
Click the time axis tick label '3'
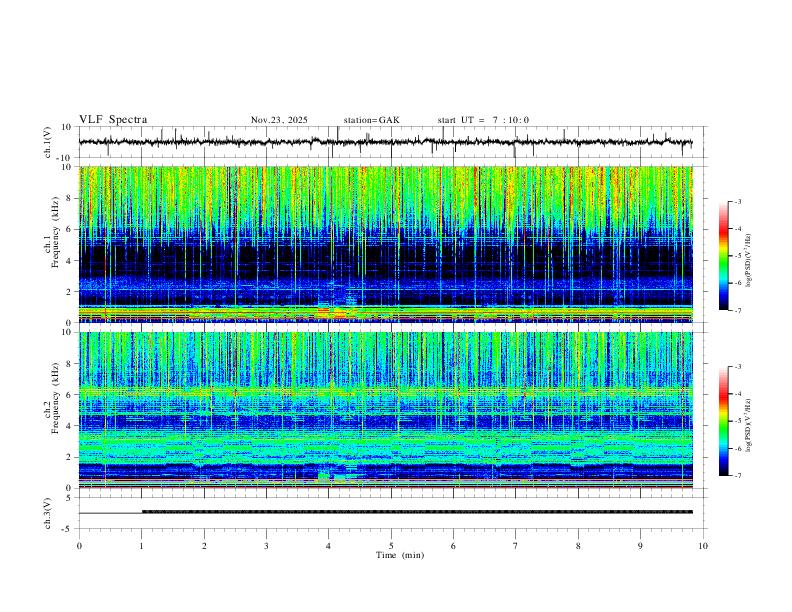[x=266, y=546]
